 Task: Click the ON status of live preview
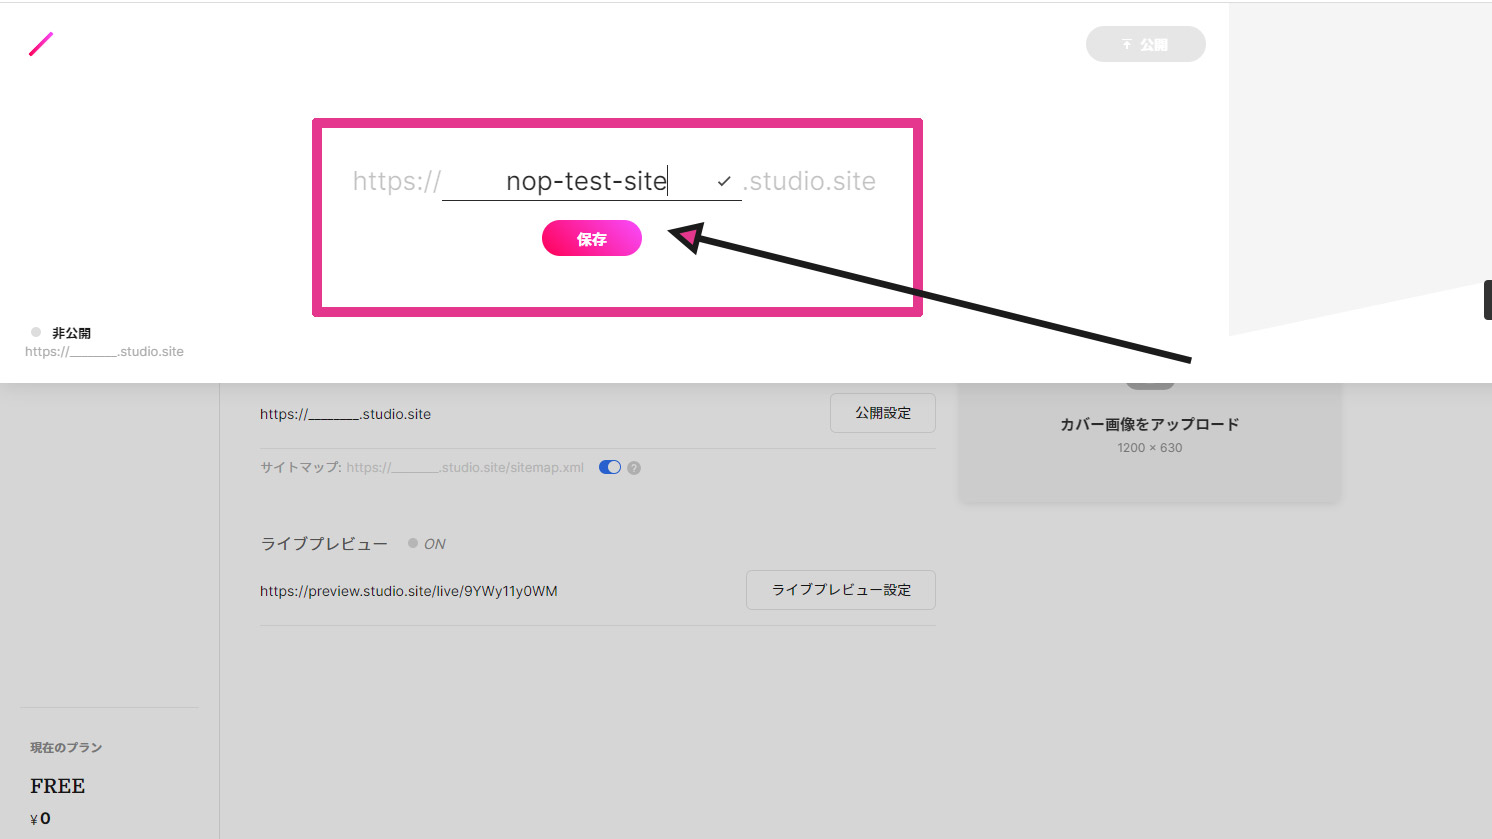click(x=434, y=544)
